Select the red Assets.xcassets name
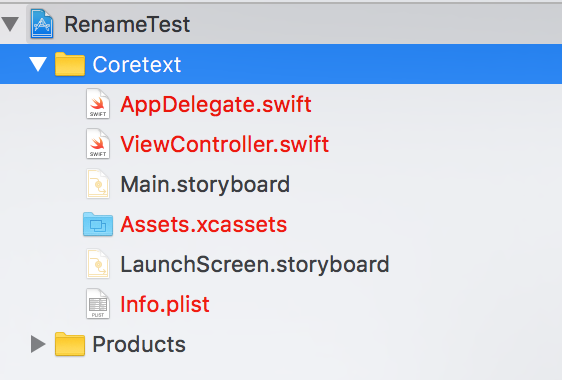Screen dimensions: 562x380 pyautogui.click(x=204, y=225)
